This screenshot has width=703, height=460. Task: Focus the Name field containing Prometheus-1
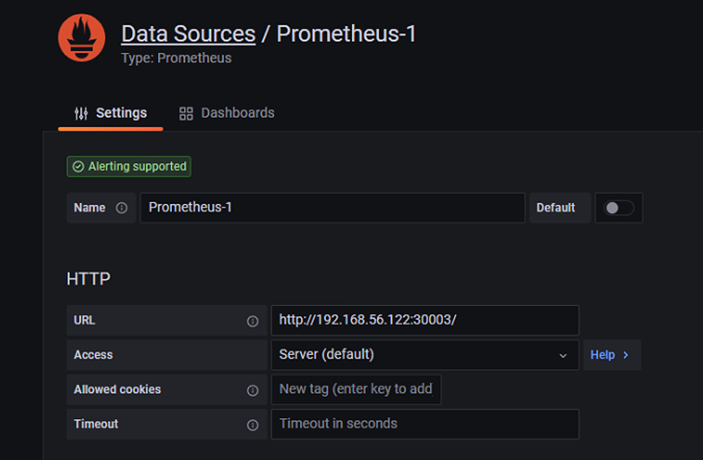(333, 208)
